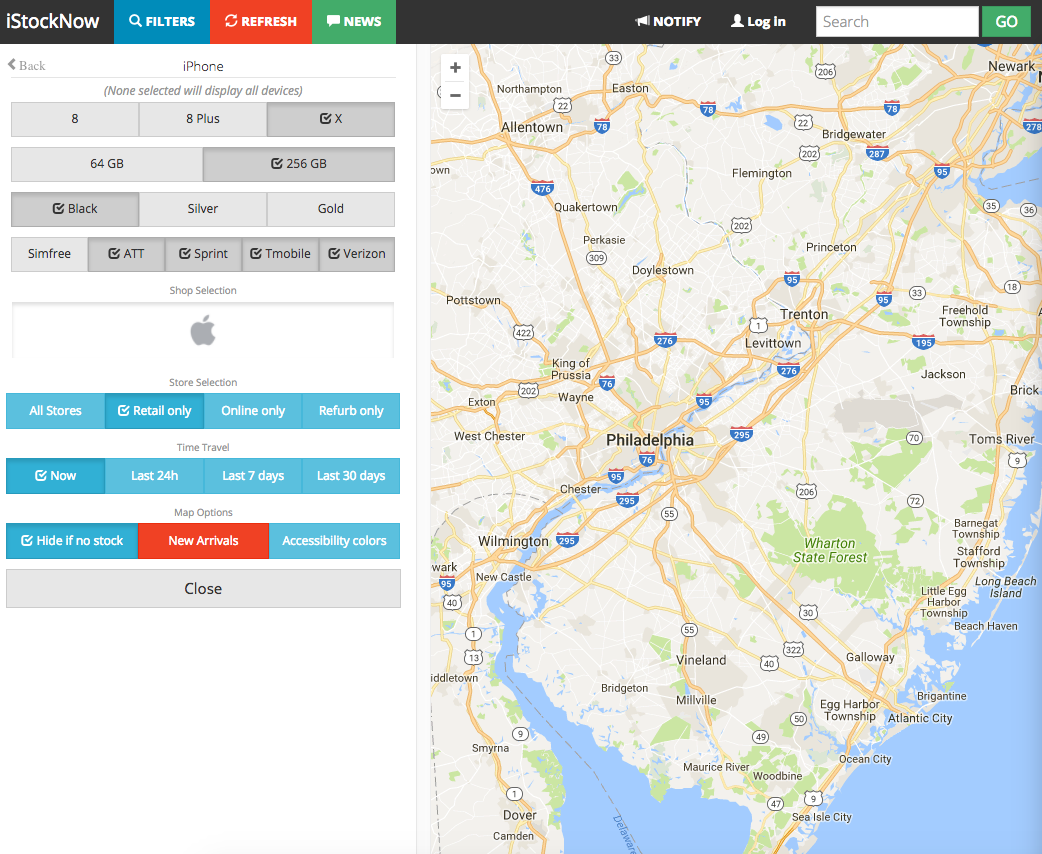Open the Filters panel

coord(162,21)
